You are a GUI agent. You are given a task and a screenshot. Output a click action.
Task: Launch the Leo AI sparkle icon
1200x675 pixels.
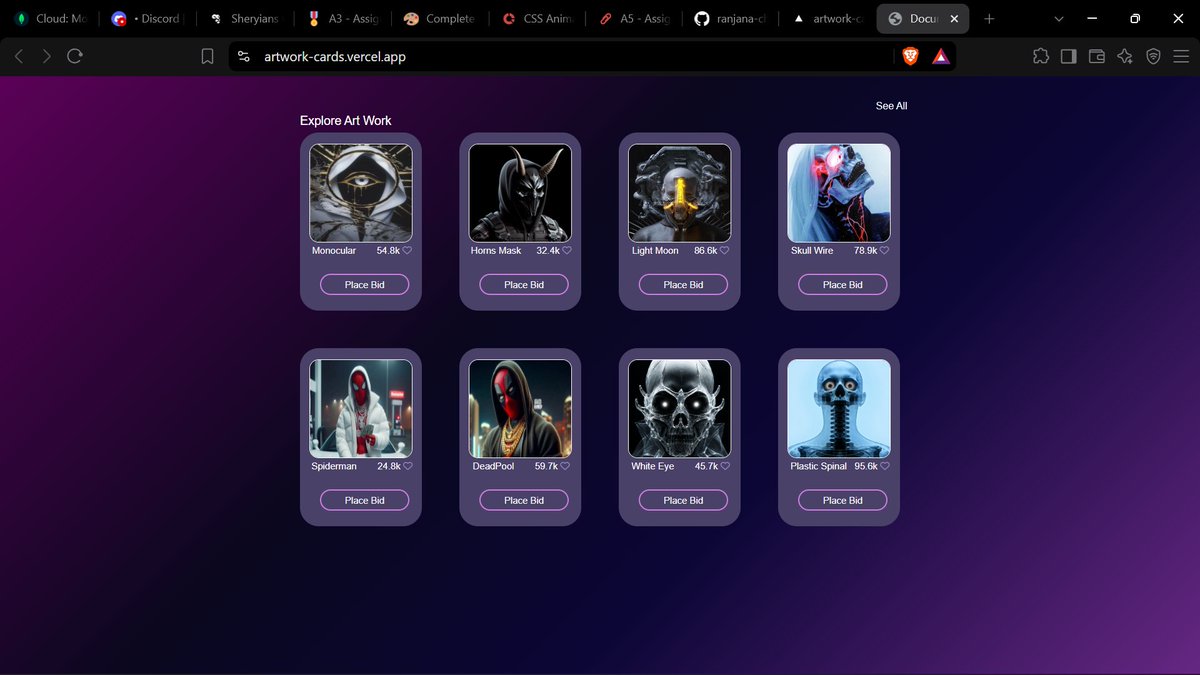[1125, 57]
